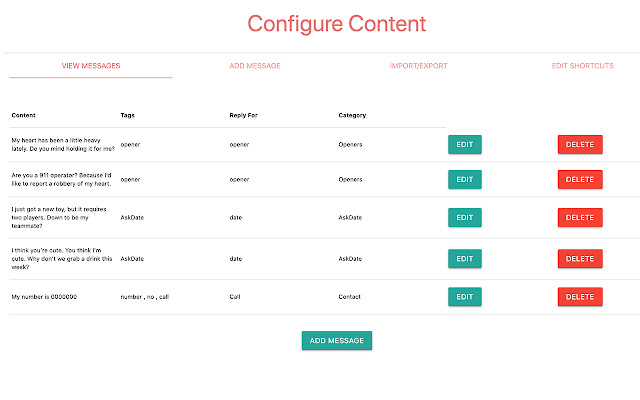Delete the 'new toy' AskDate message

click(x=580, y=218)
